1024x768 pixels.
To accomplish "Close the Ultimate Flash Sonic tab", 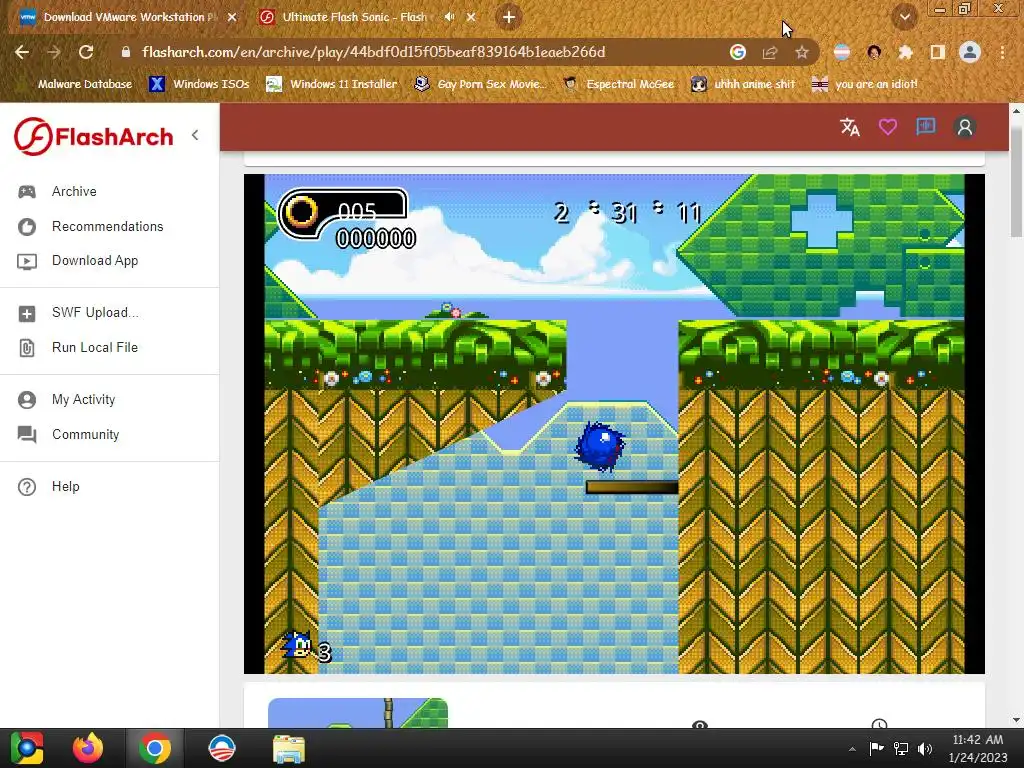I will [471, 18].
